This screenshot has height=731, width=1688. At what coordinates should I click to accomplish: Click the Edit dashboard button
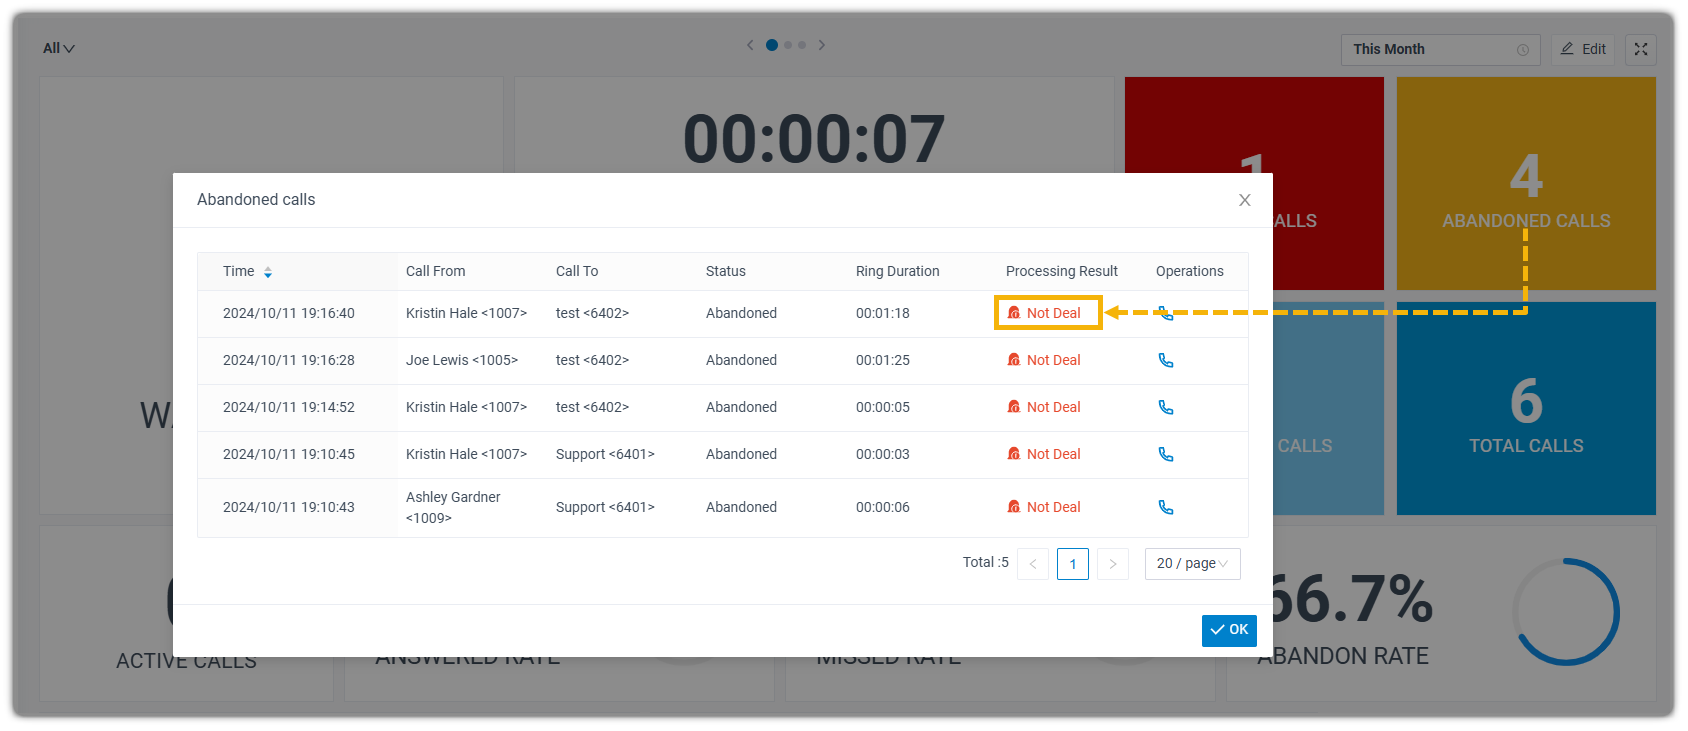pos(1583,49)
